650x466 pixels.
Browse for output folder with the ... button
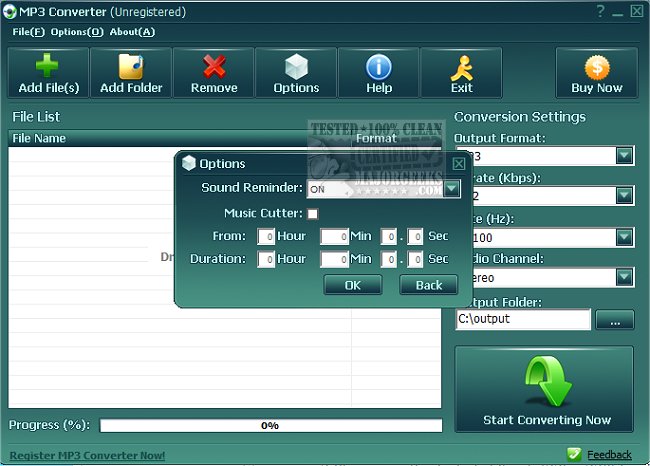point(615,320)
